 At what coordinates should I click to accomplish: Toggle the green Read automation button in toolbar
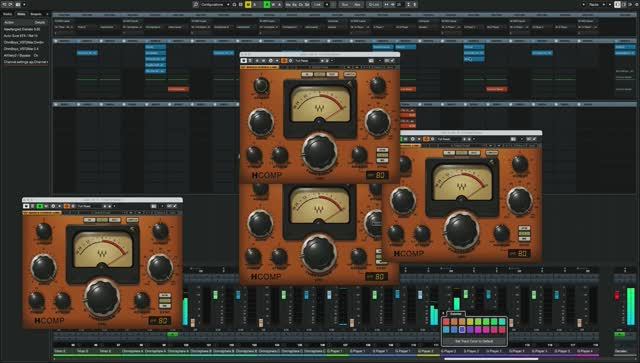(x=267, y=4)
